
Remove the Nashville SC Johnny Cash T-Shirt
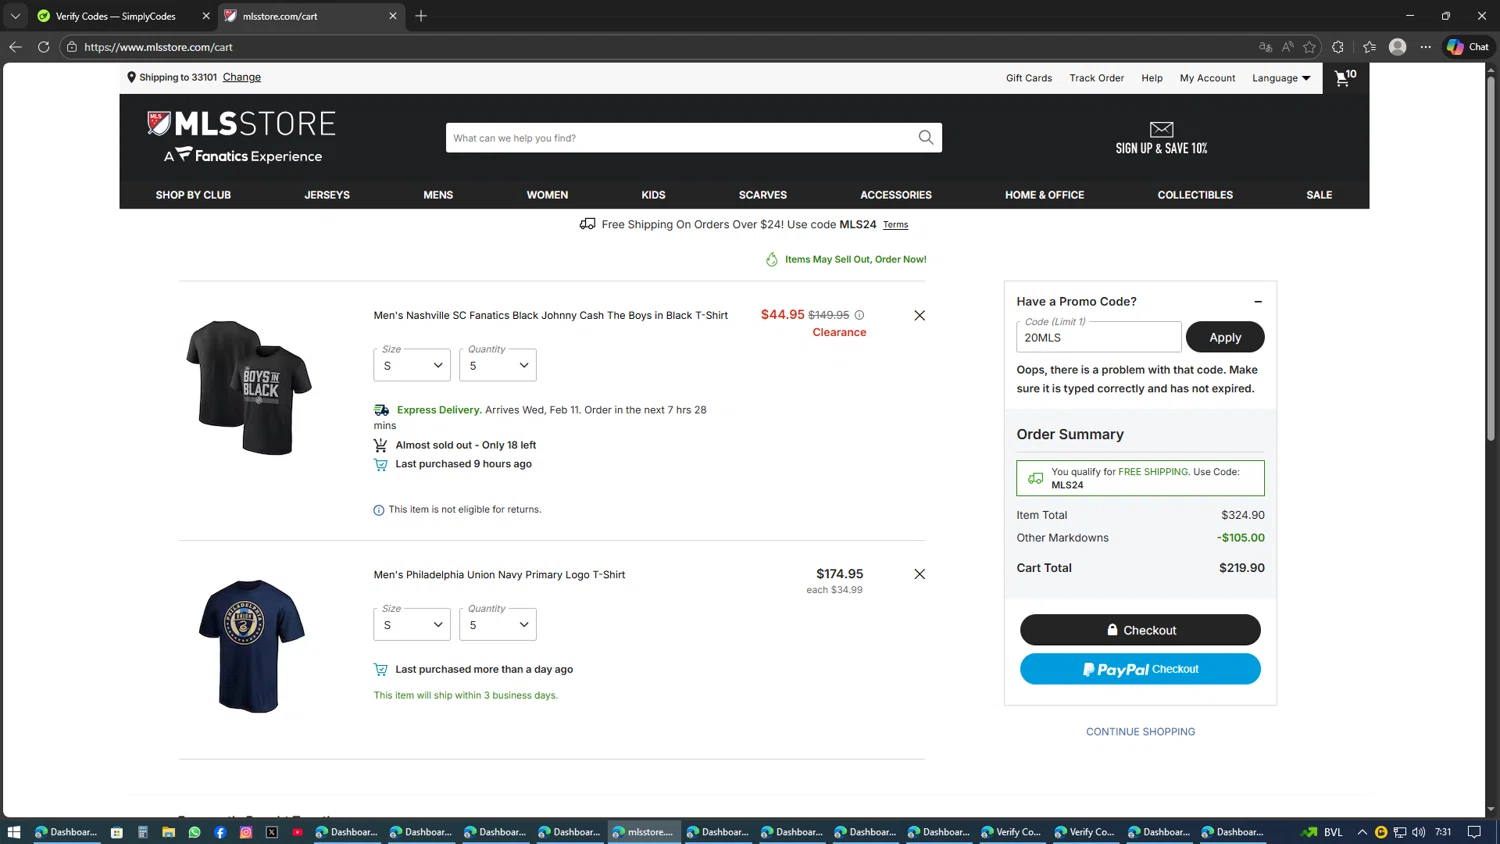919,315
